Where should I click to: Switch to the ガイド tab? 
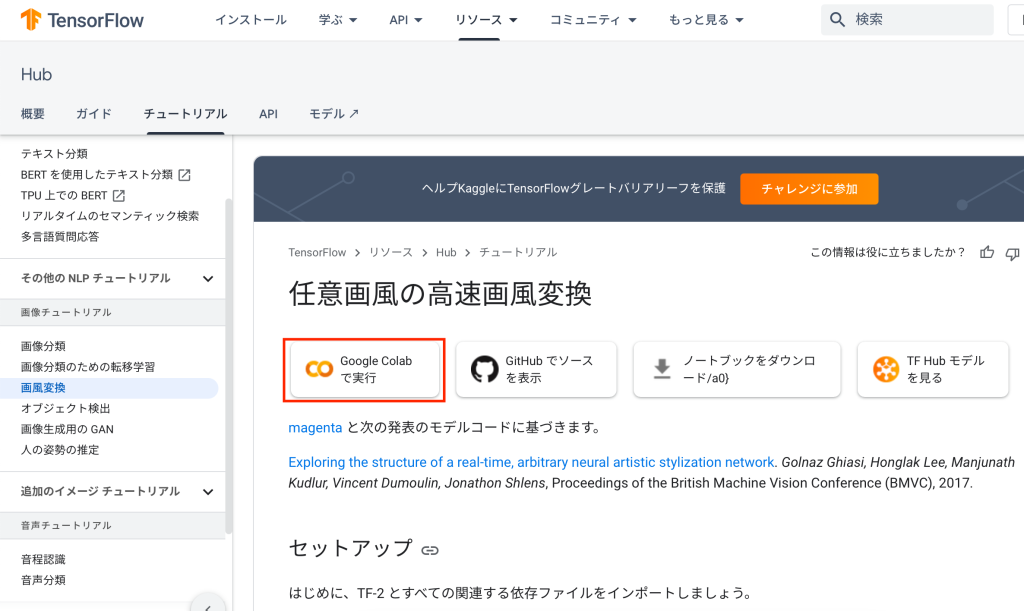click(x=94, y=114)
